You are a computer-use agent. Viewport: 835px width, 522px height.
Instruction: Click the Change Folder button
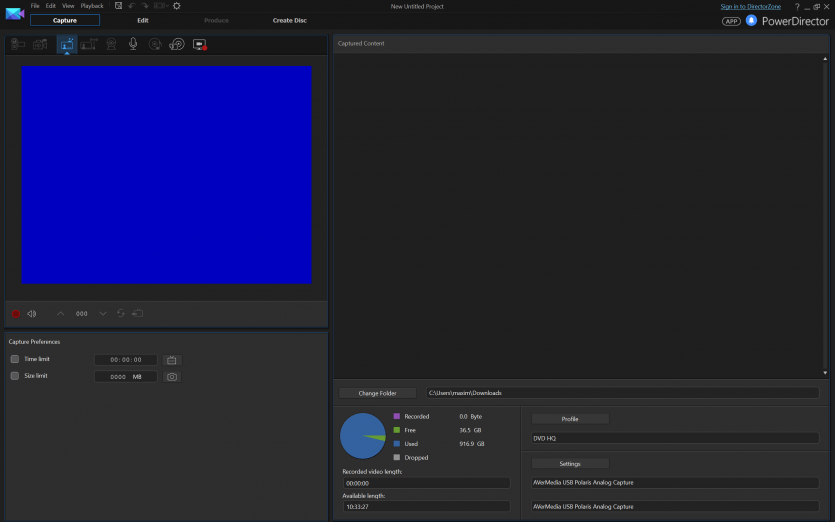(377, 393)
